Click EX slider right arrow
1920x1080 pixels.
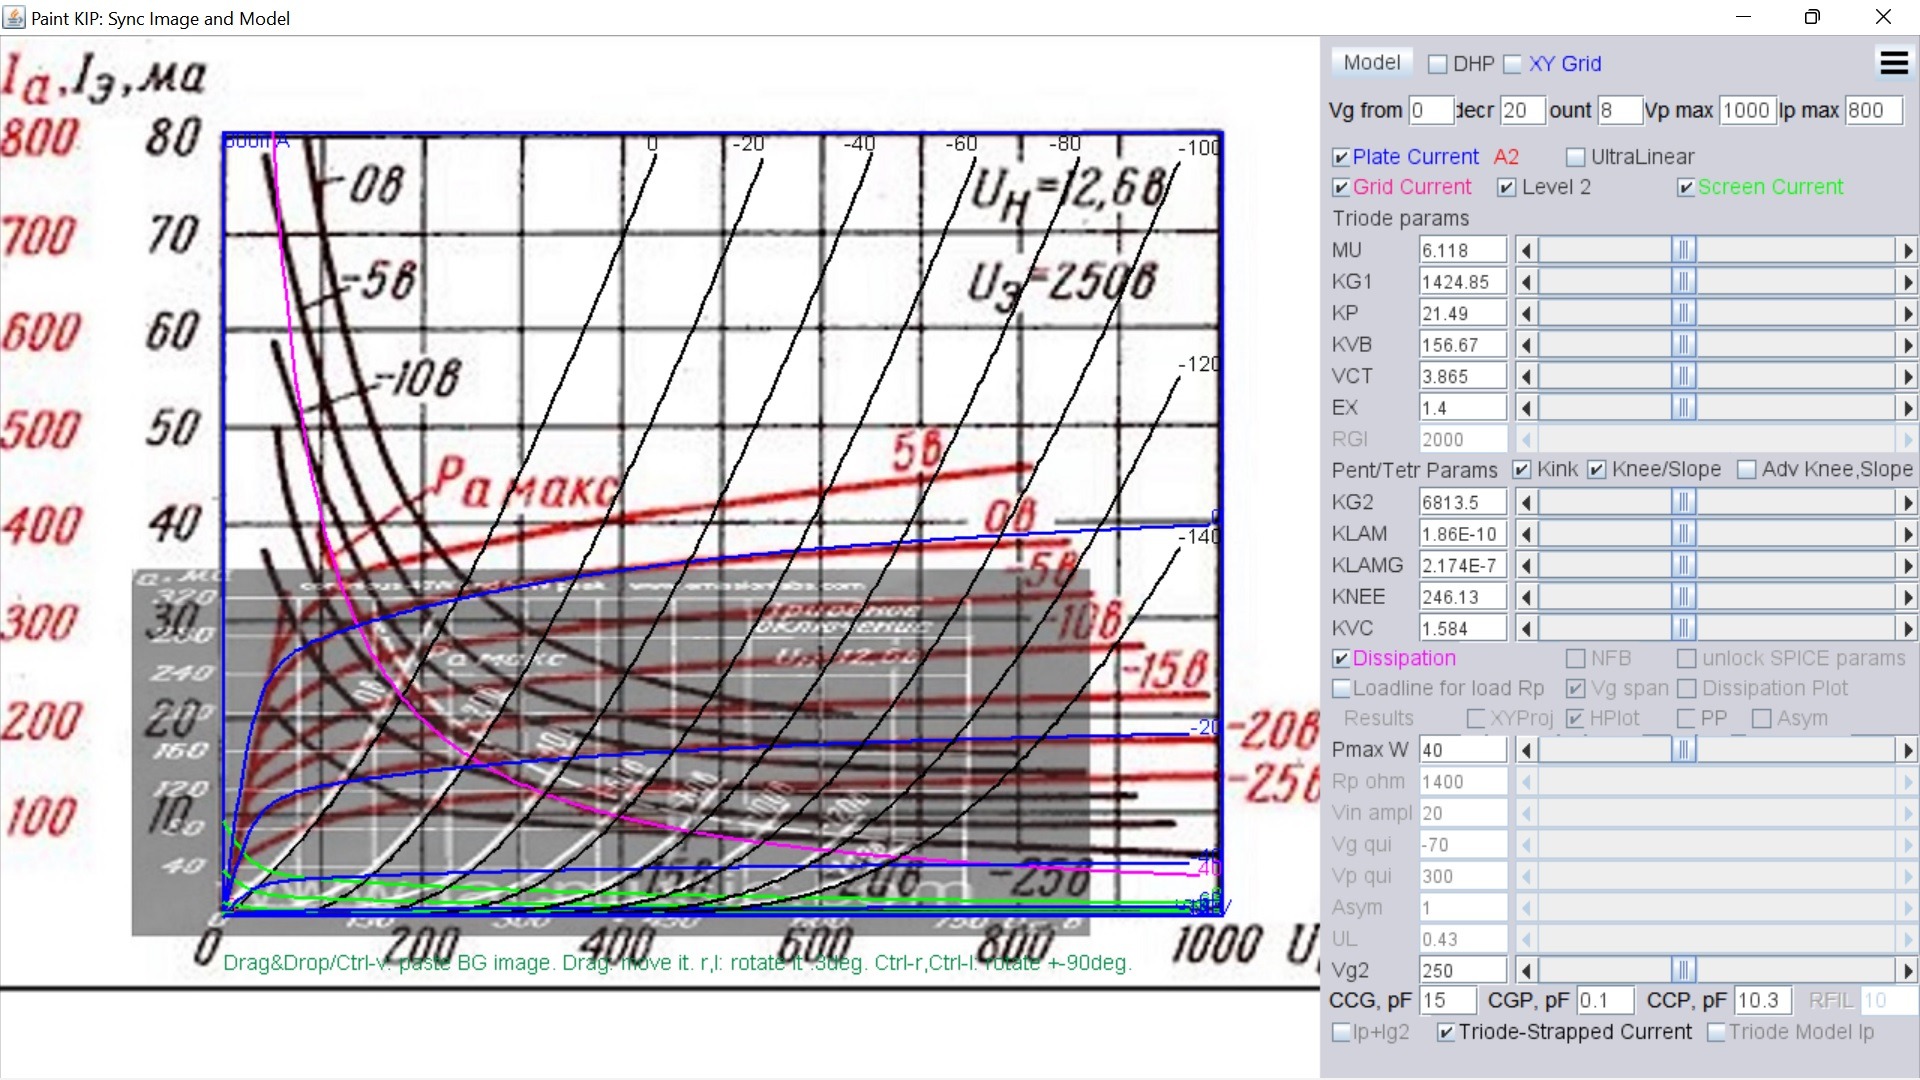pyautogui.click(x=1907, y=408)
